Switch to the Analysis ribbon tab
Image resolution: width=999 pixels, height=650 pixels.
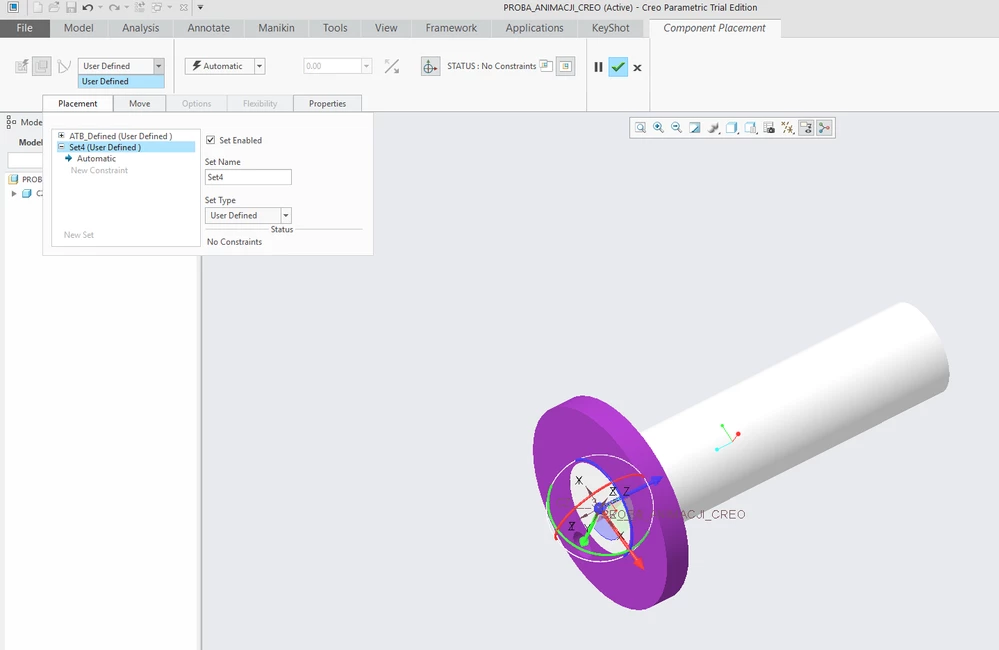pos(141,28)
